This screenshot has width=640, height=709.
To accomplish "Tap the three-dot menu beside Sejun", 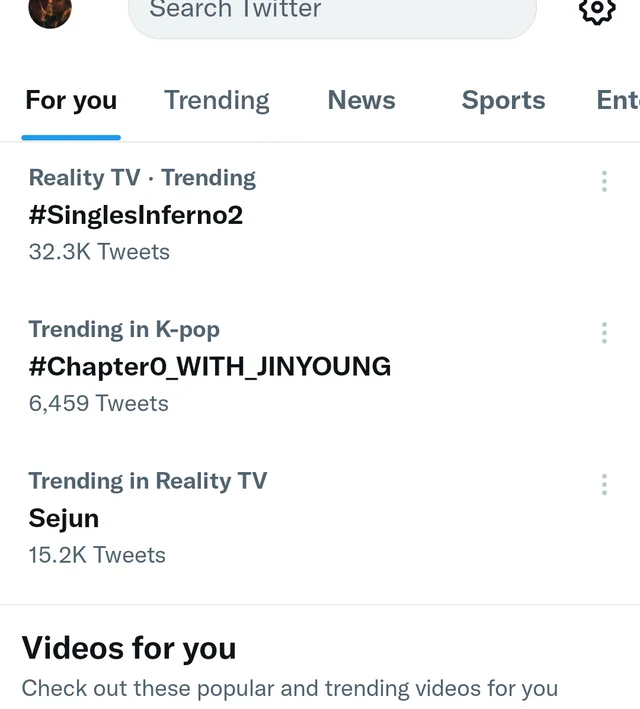I will (x=604, y=485).
